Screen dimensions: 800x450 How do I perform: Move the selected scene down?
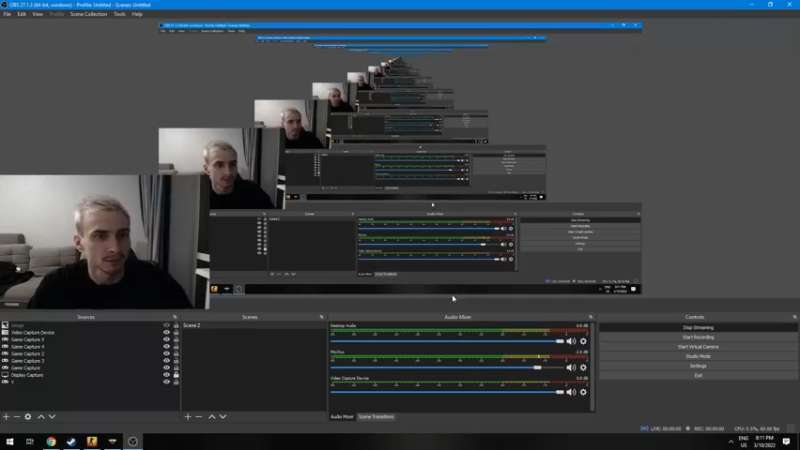click(223, 417)
